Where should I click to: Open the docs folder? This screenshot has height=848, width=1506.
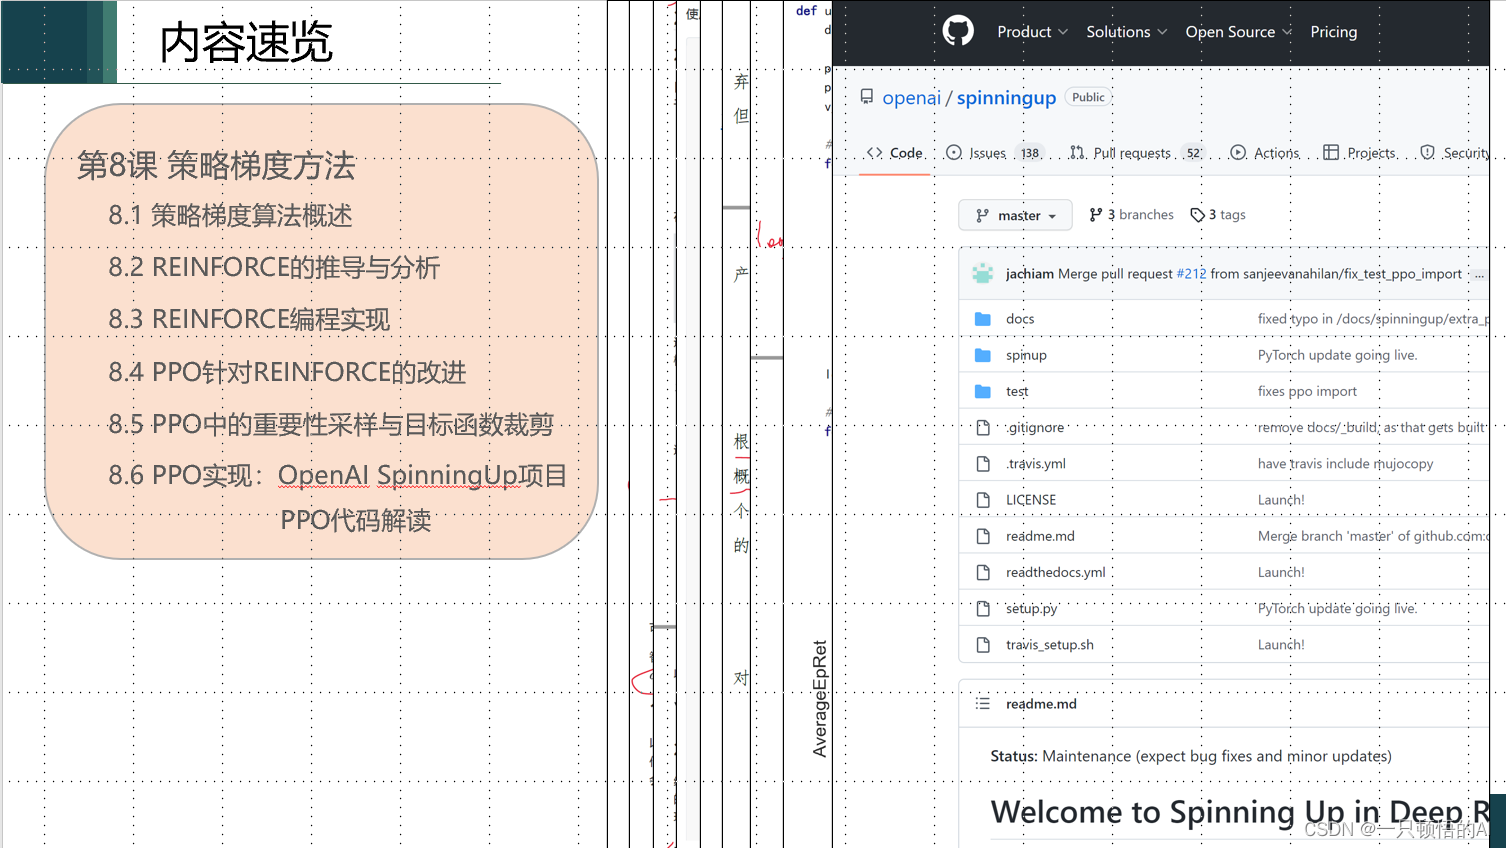coord(1020,319)
